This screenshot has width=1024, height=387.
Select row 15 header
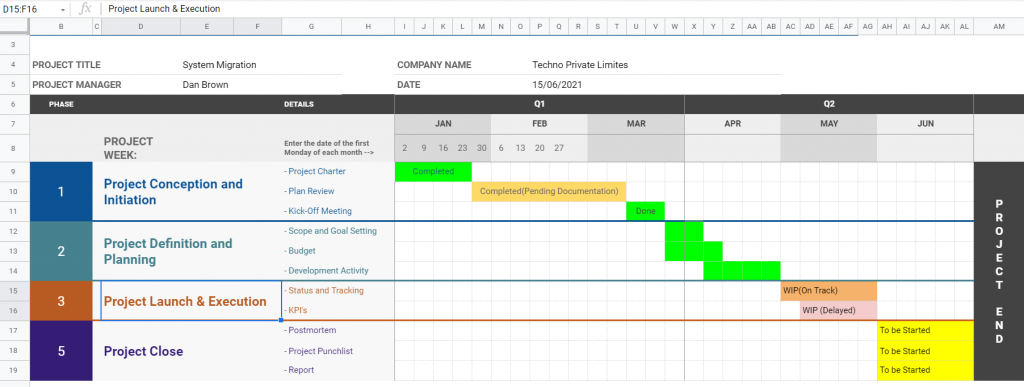[14, 290]
